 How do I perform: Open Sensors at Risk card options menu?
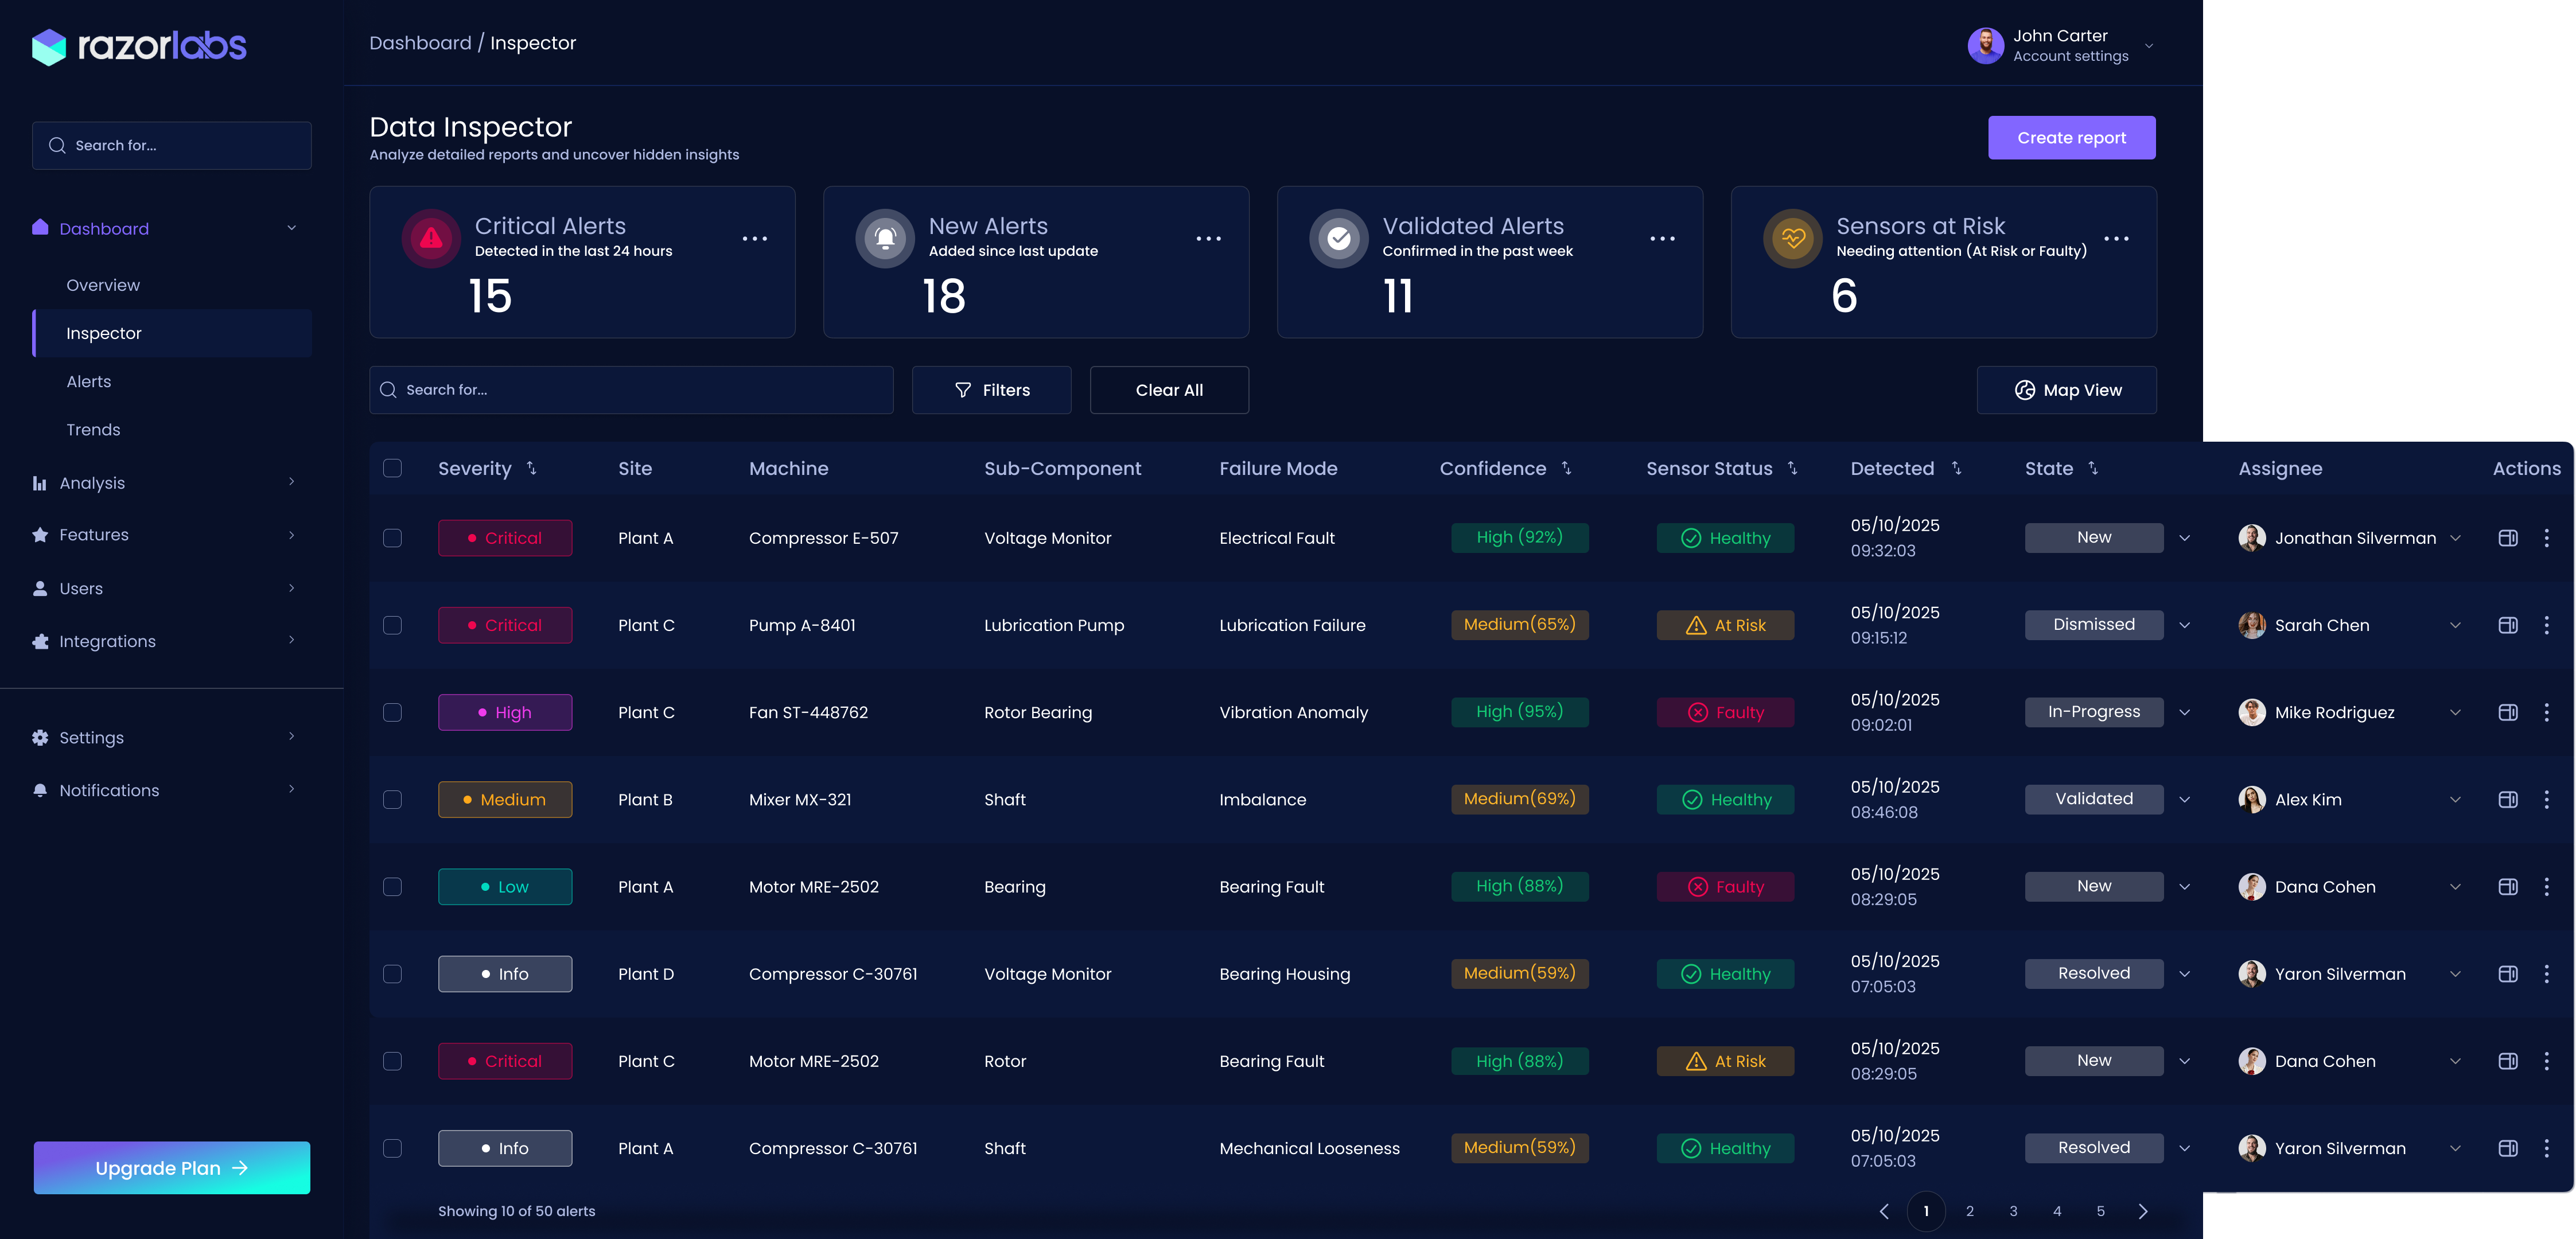coord(2116,238)
